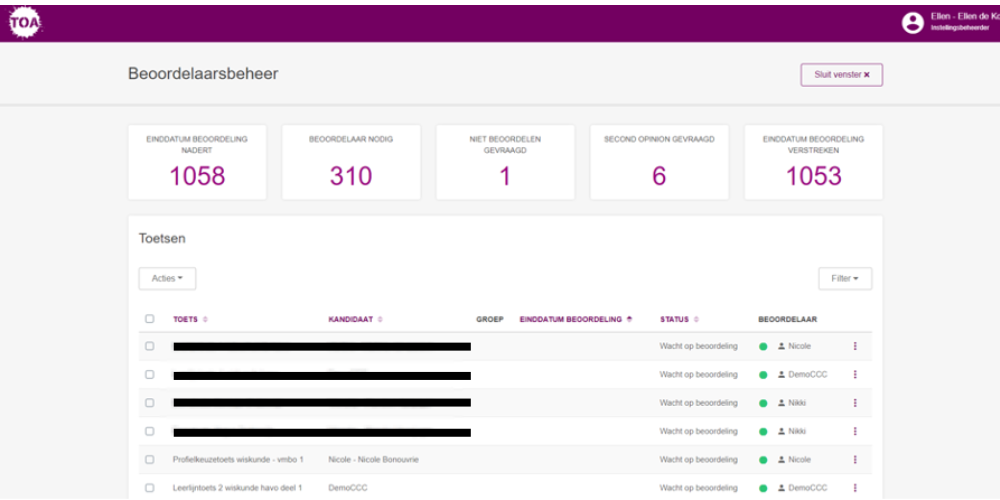
Task: Open the three-dot menu for the Profielkeuzetoets wiskunde row
Action: [x=855, y=459]
